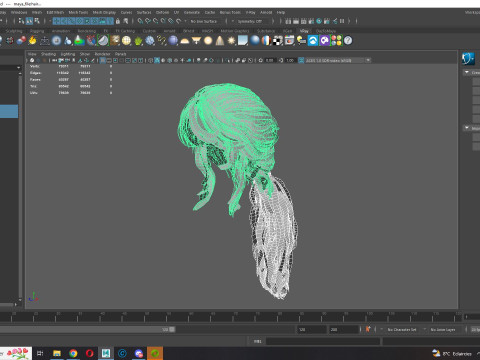
Task: Click the fire effect shelf icon
Action: 32,41
